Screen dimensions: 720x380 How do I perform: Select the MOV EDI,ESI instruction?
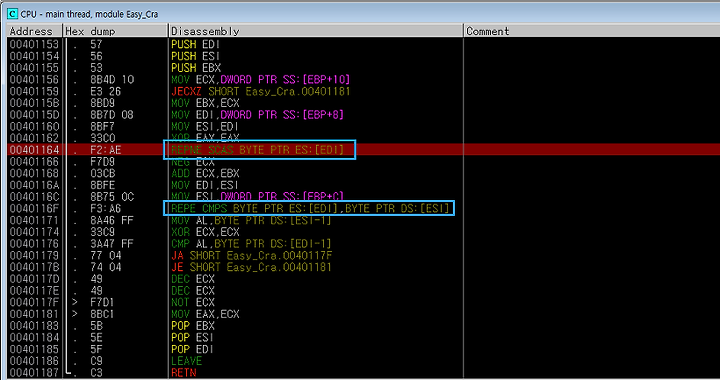tap(205, 185)
